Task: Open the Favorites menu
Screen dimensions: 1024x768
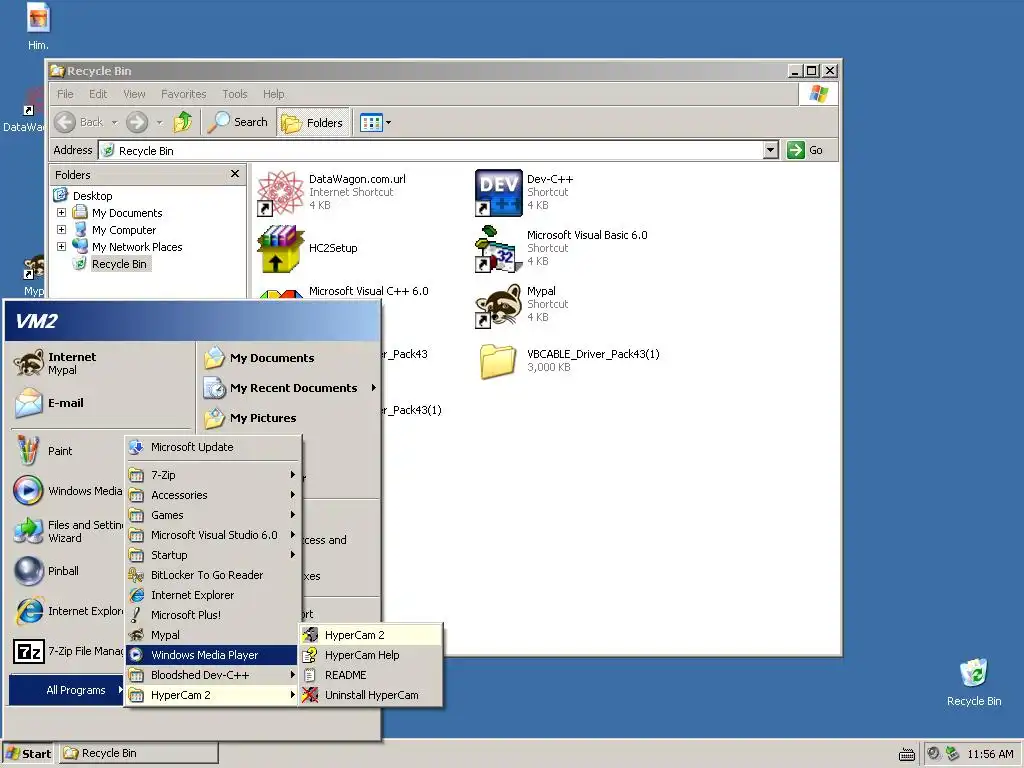Action: (184, 94)
